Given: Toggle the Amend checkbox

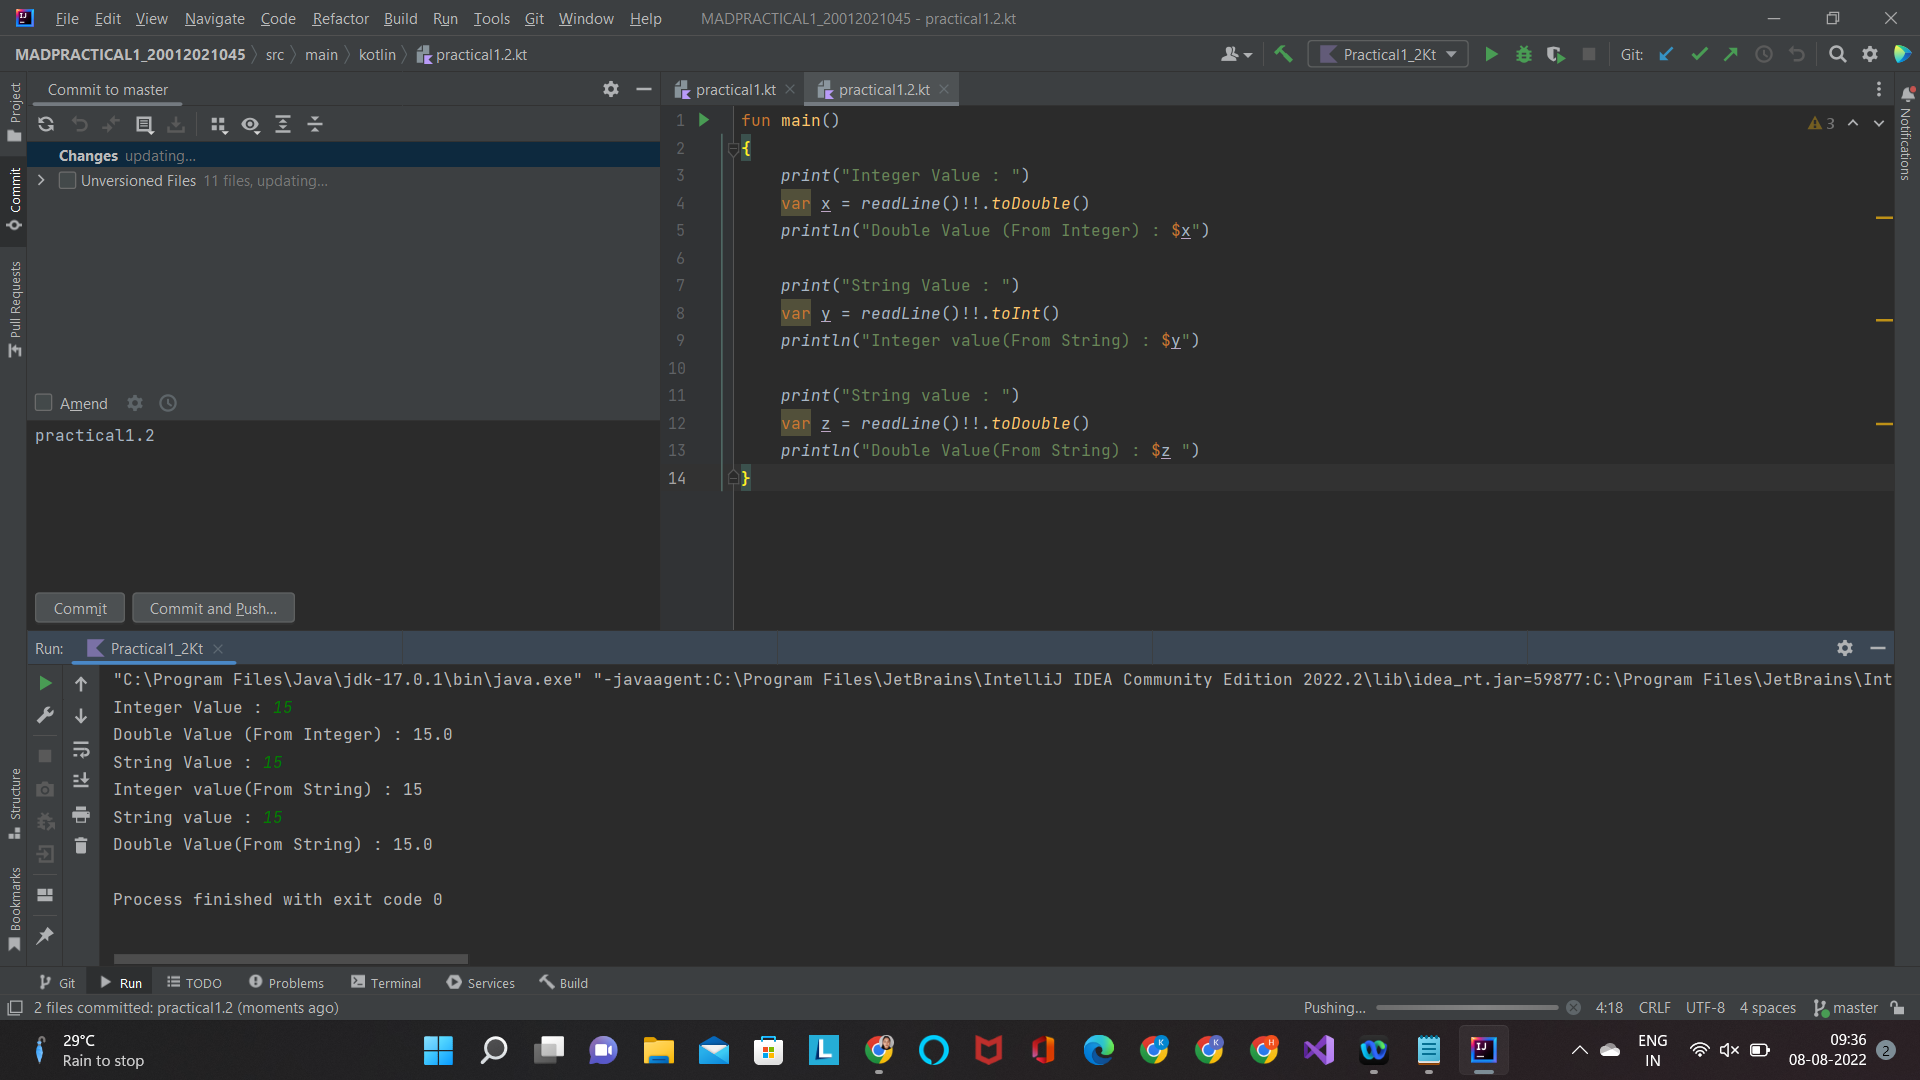Looking at the screenshot, I should (44, 403).
